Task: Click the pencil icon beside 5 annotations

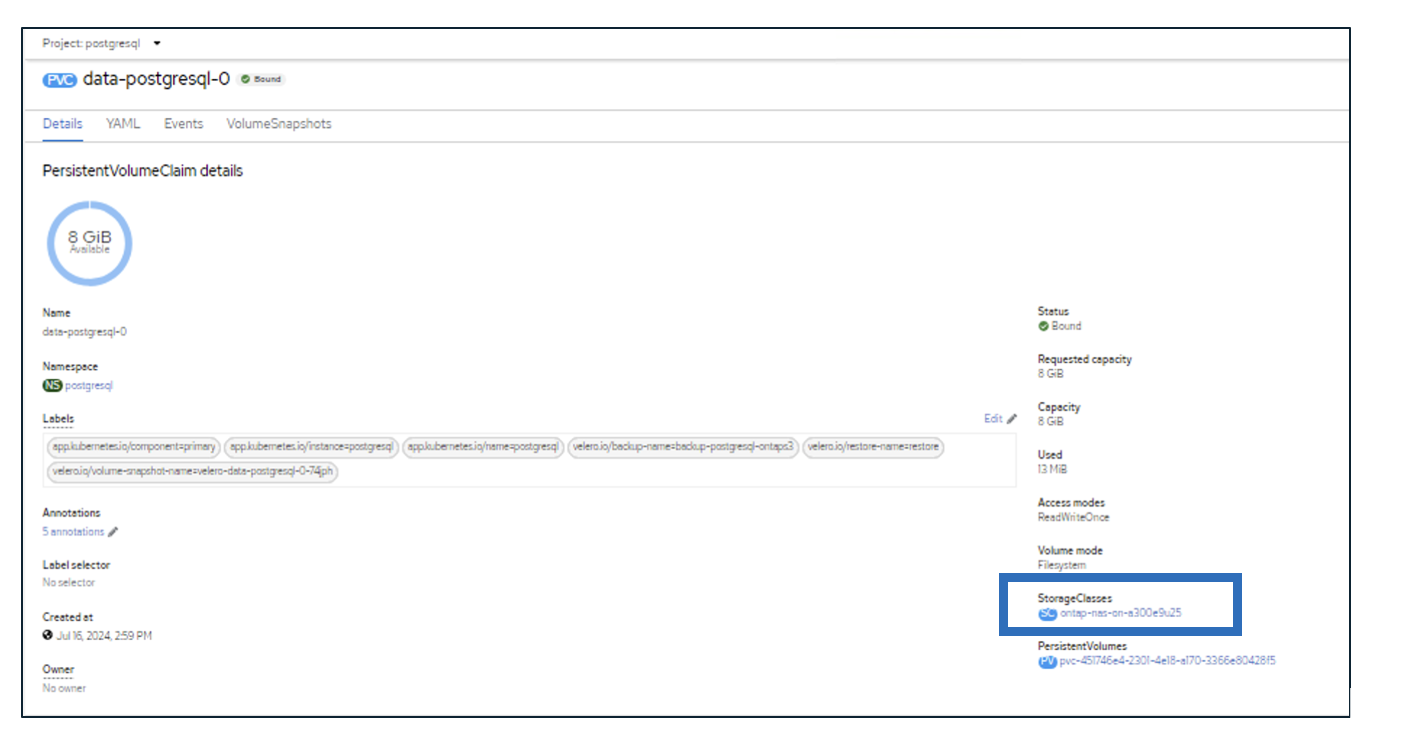Action: [113, 532]
